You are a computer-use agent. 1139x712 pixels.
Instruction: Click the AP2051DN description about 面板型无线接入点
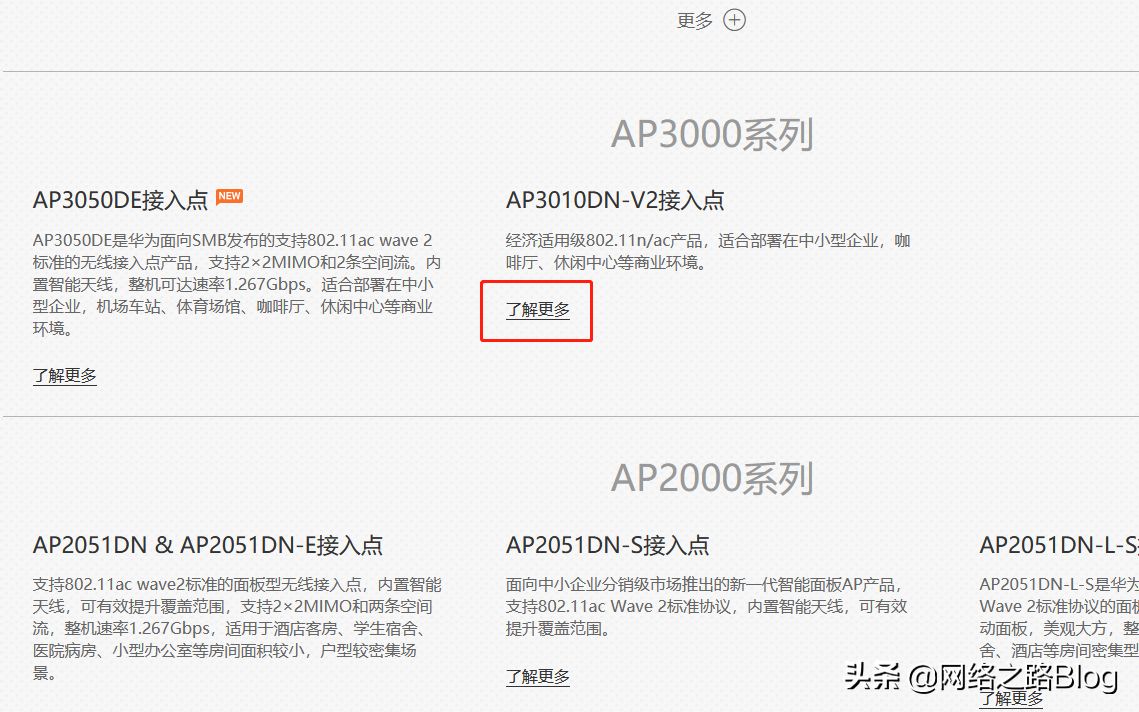pyautogui.click(x=237, y=628)
